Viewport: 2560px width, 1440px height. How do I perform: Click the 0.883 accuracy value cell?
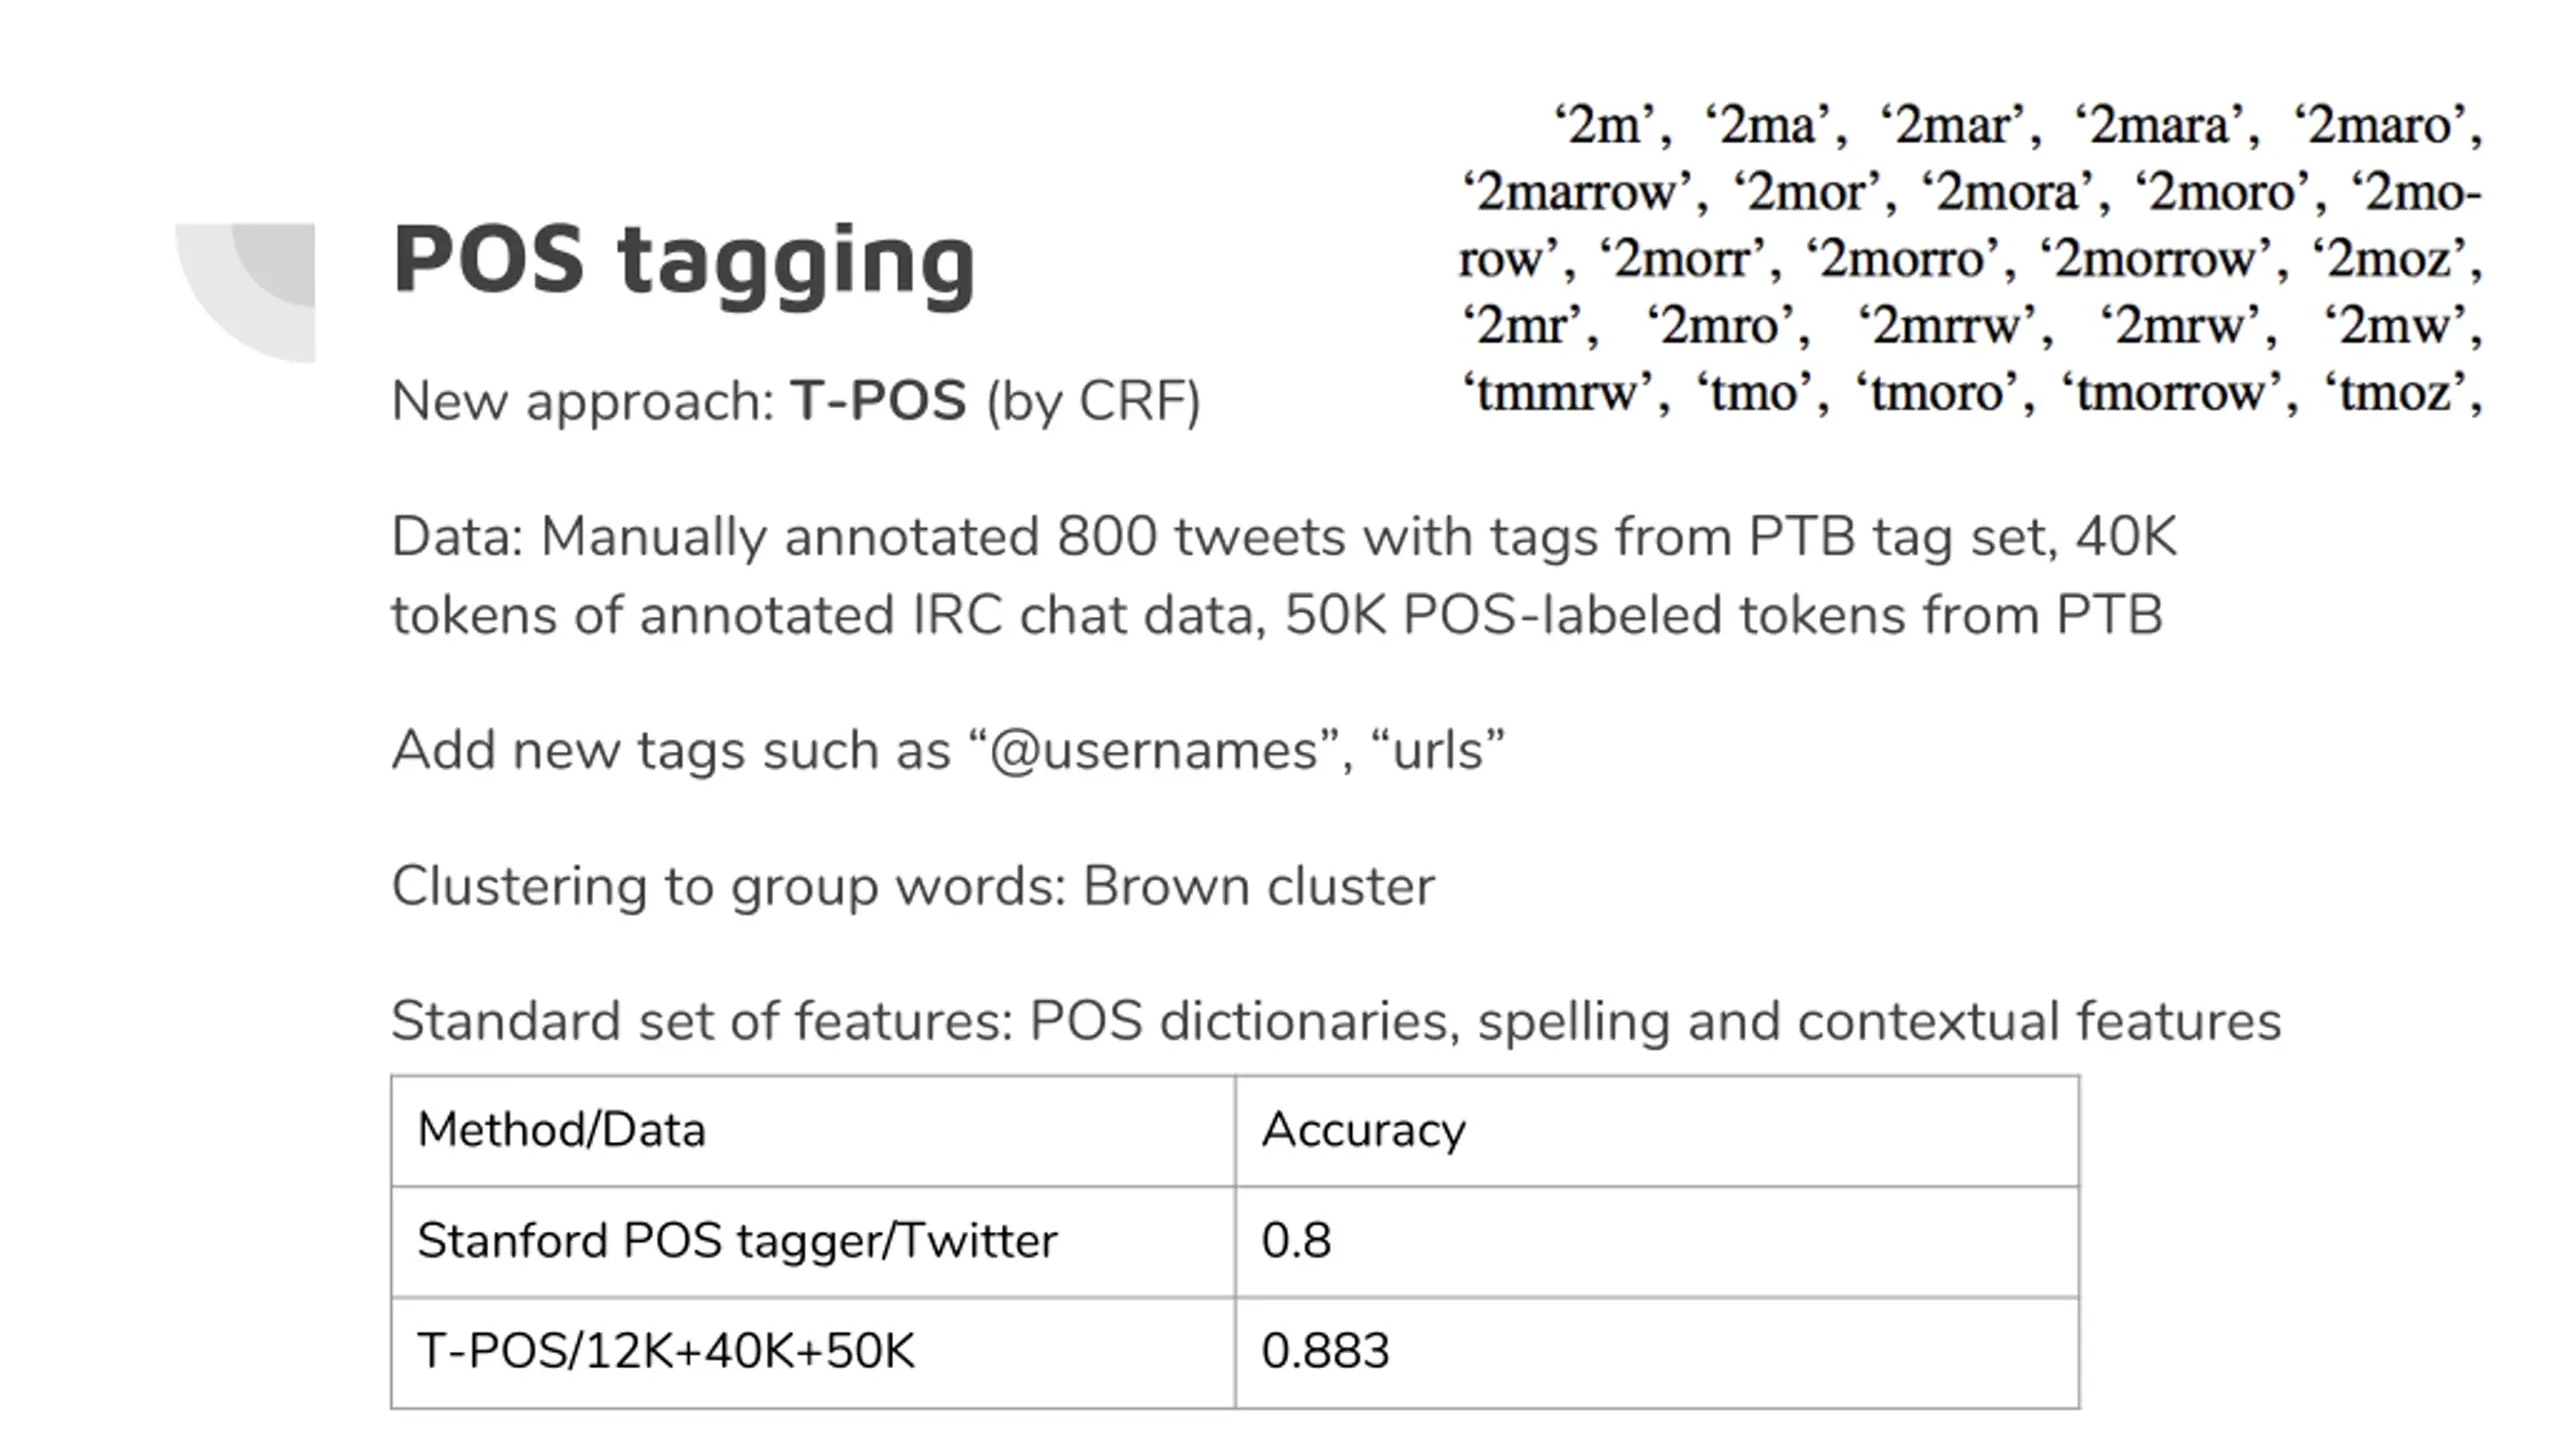point(1657,1352)
